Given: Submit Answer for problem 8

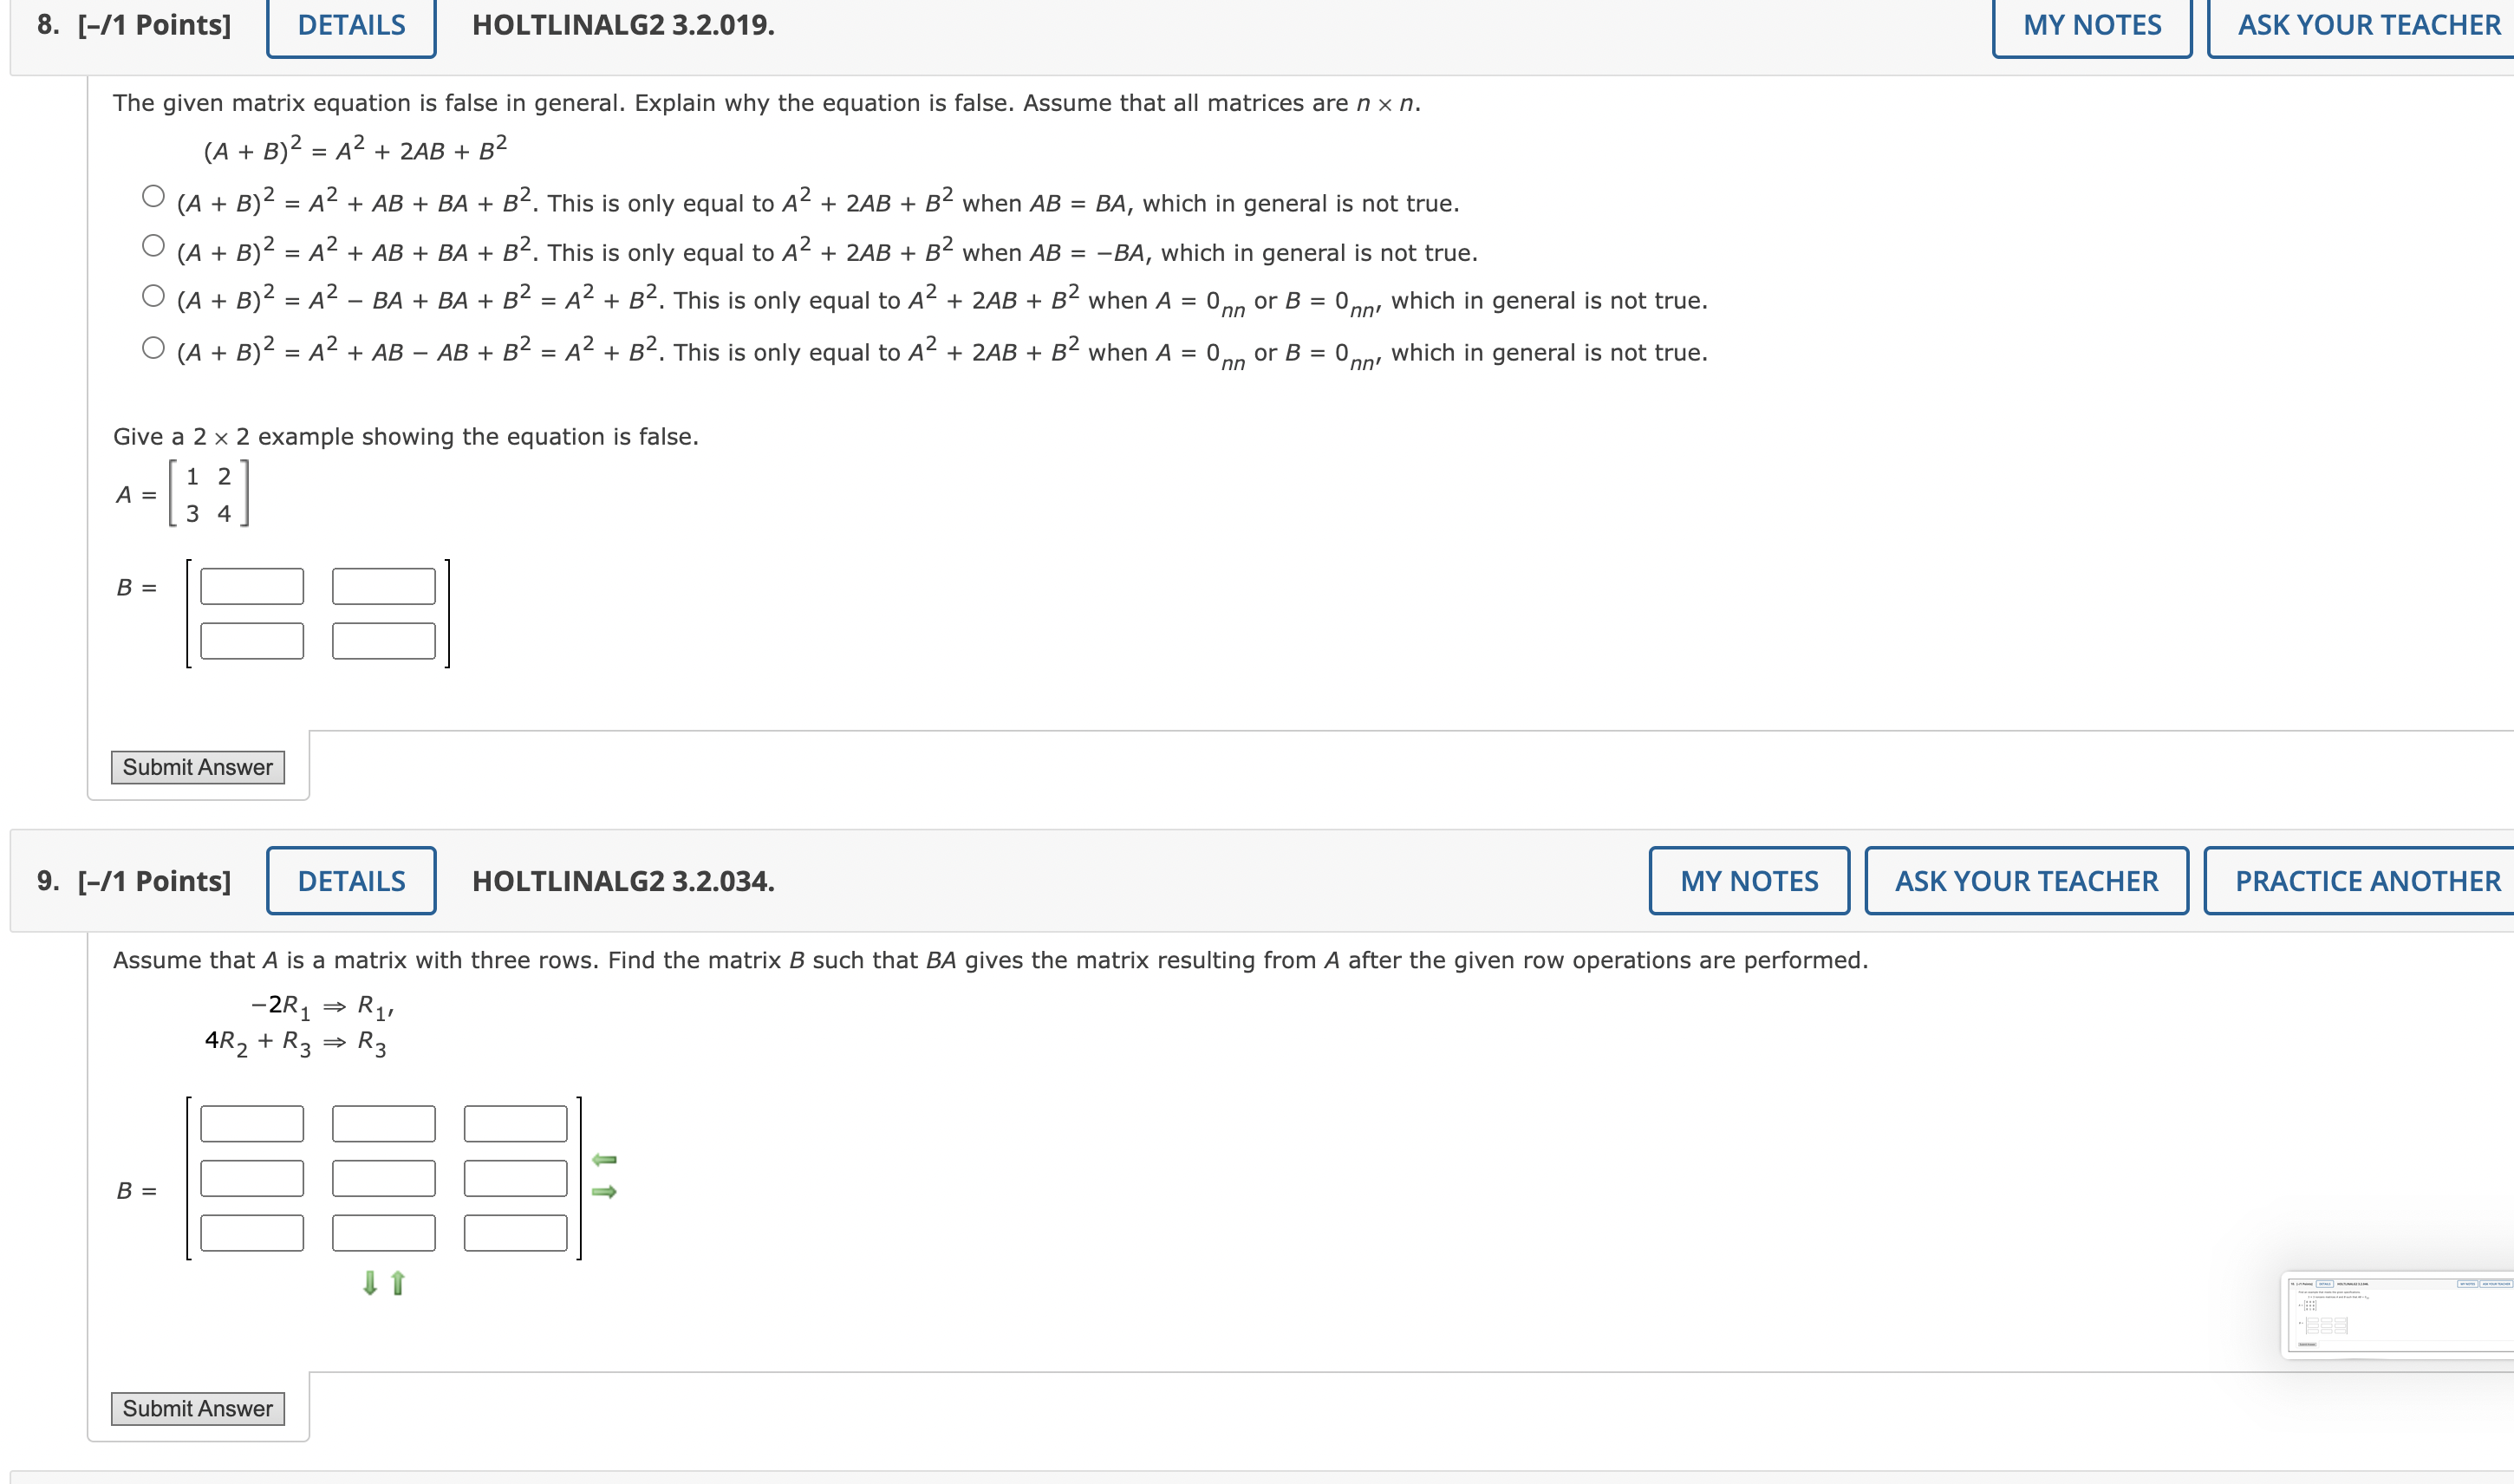Looking at the screenshot, I should pyautogui.click(x=197, y=767).
